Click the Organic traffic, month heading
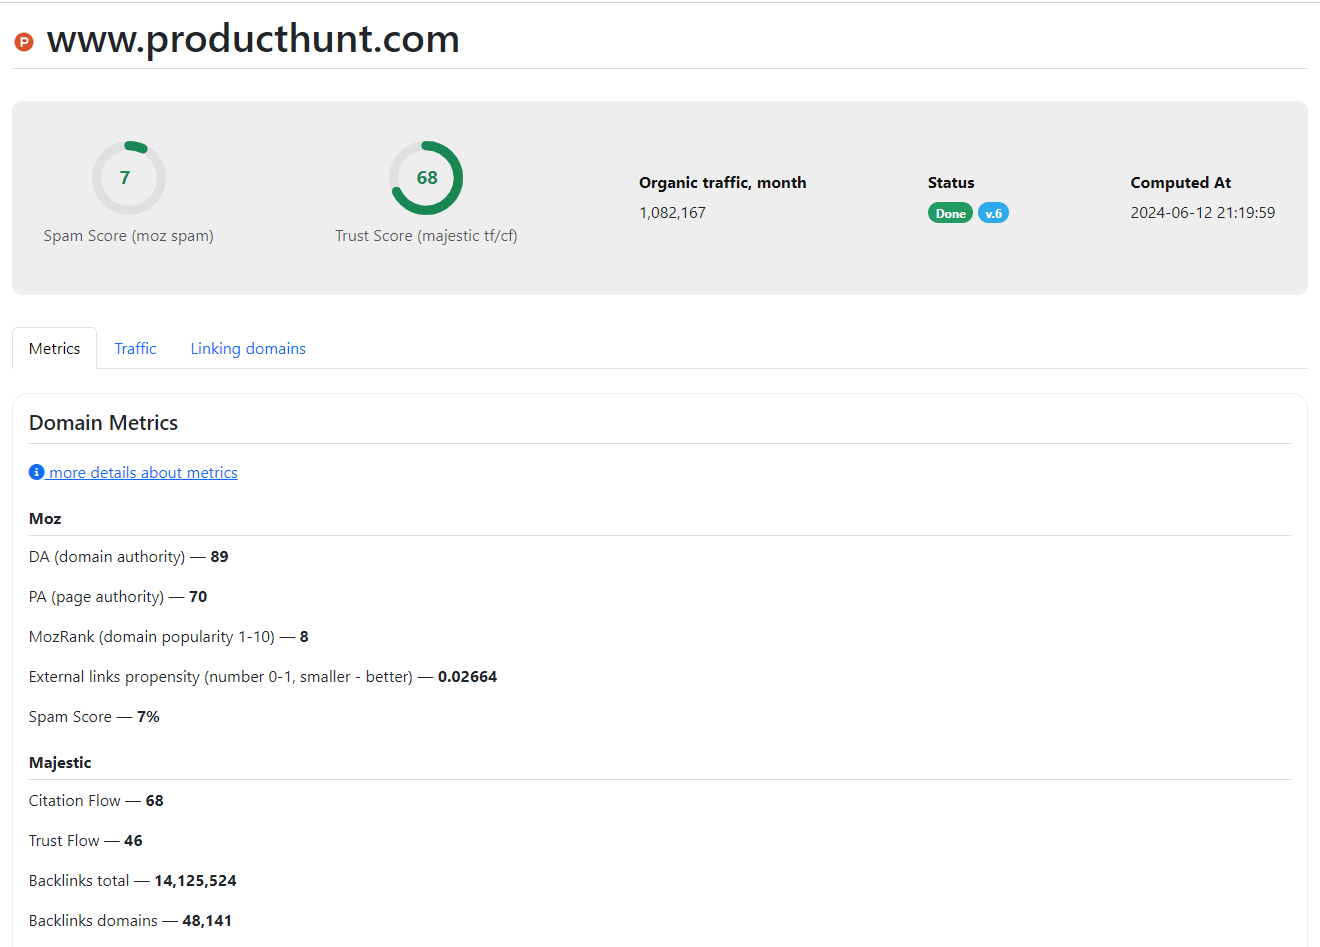This screenshot has height=947, width=1320. point(723,182)
